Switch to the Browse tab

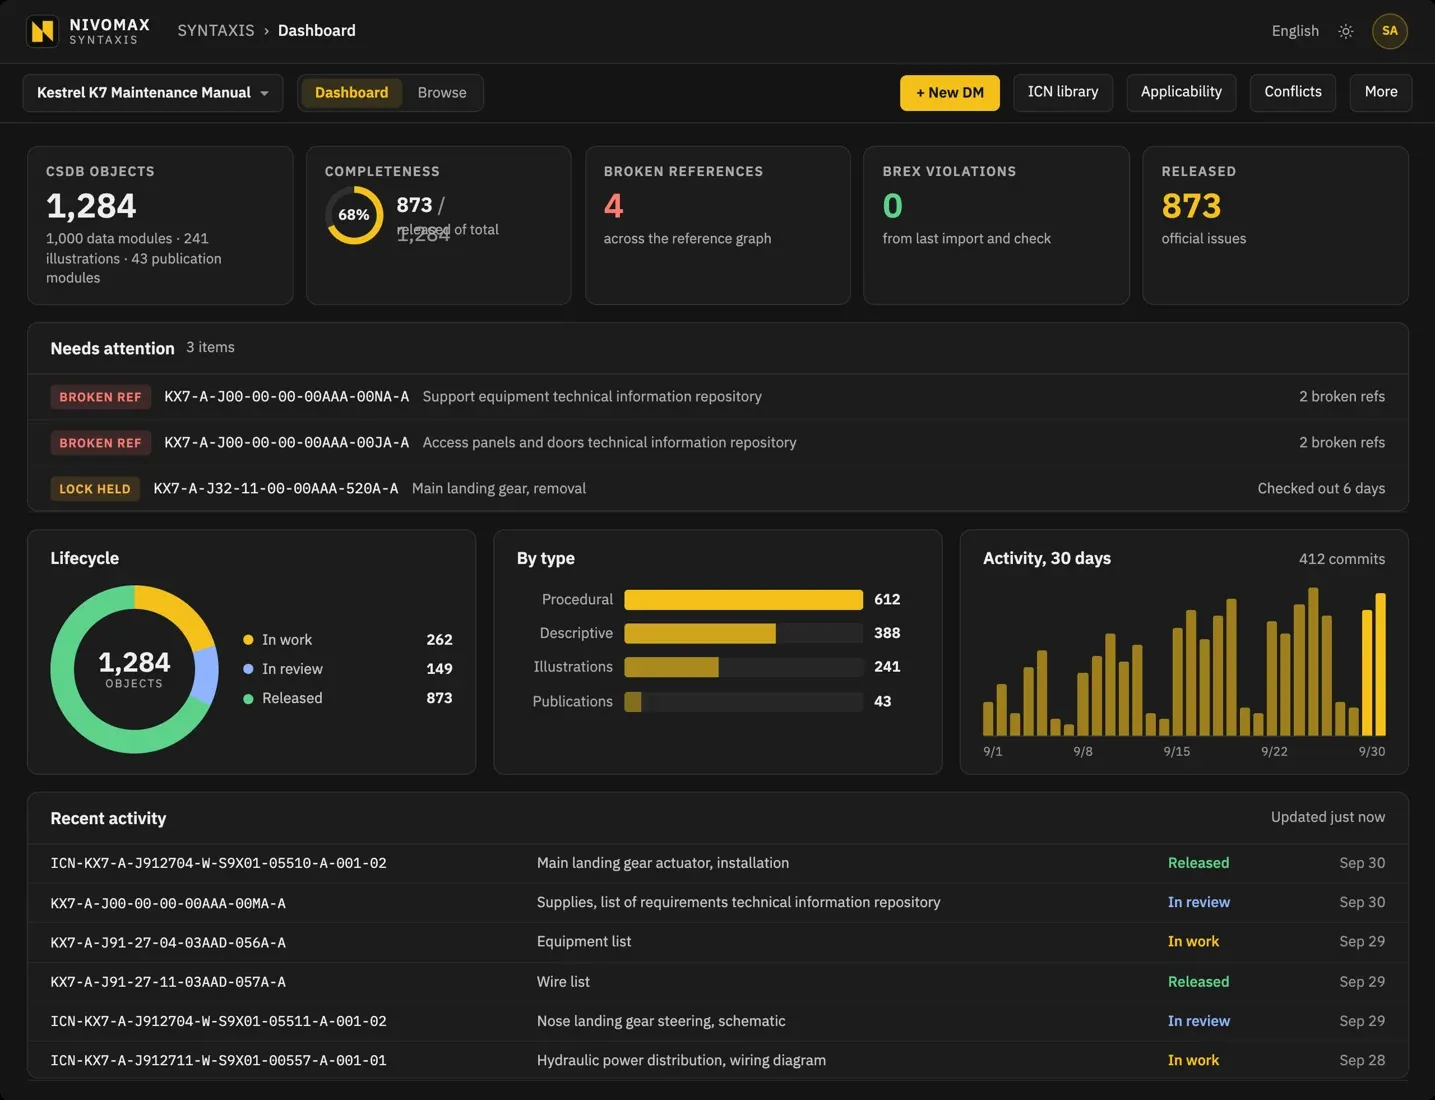(x=442, y=93)
